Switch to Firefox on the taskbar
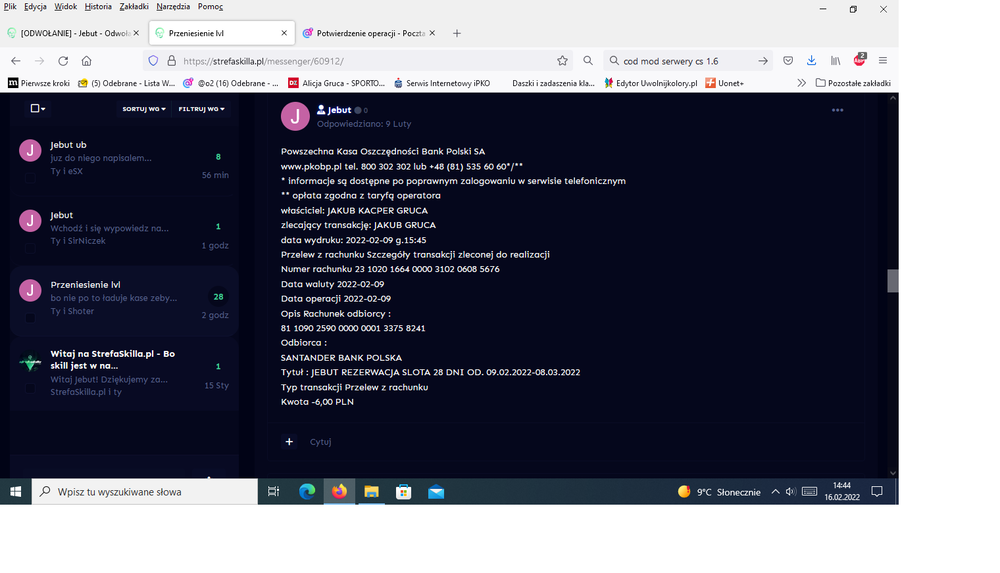Image resolution: width=1000 pixels, height=573 pixels. [339, 491]
